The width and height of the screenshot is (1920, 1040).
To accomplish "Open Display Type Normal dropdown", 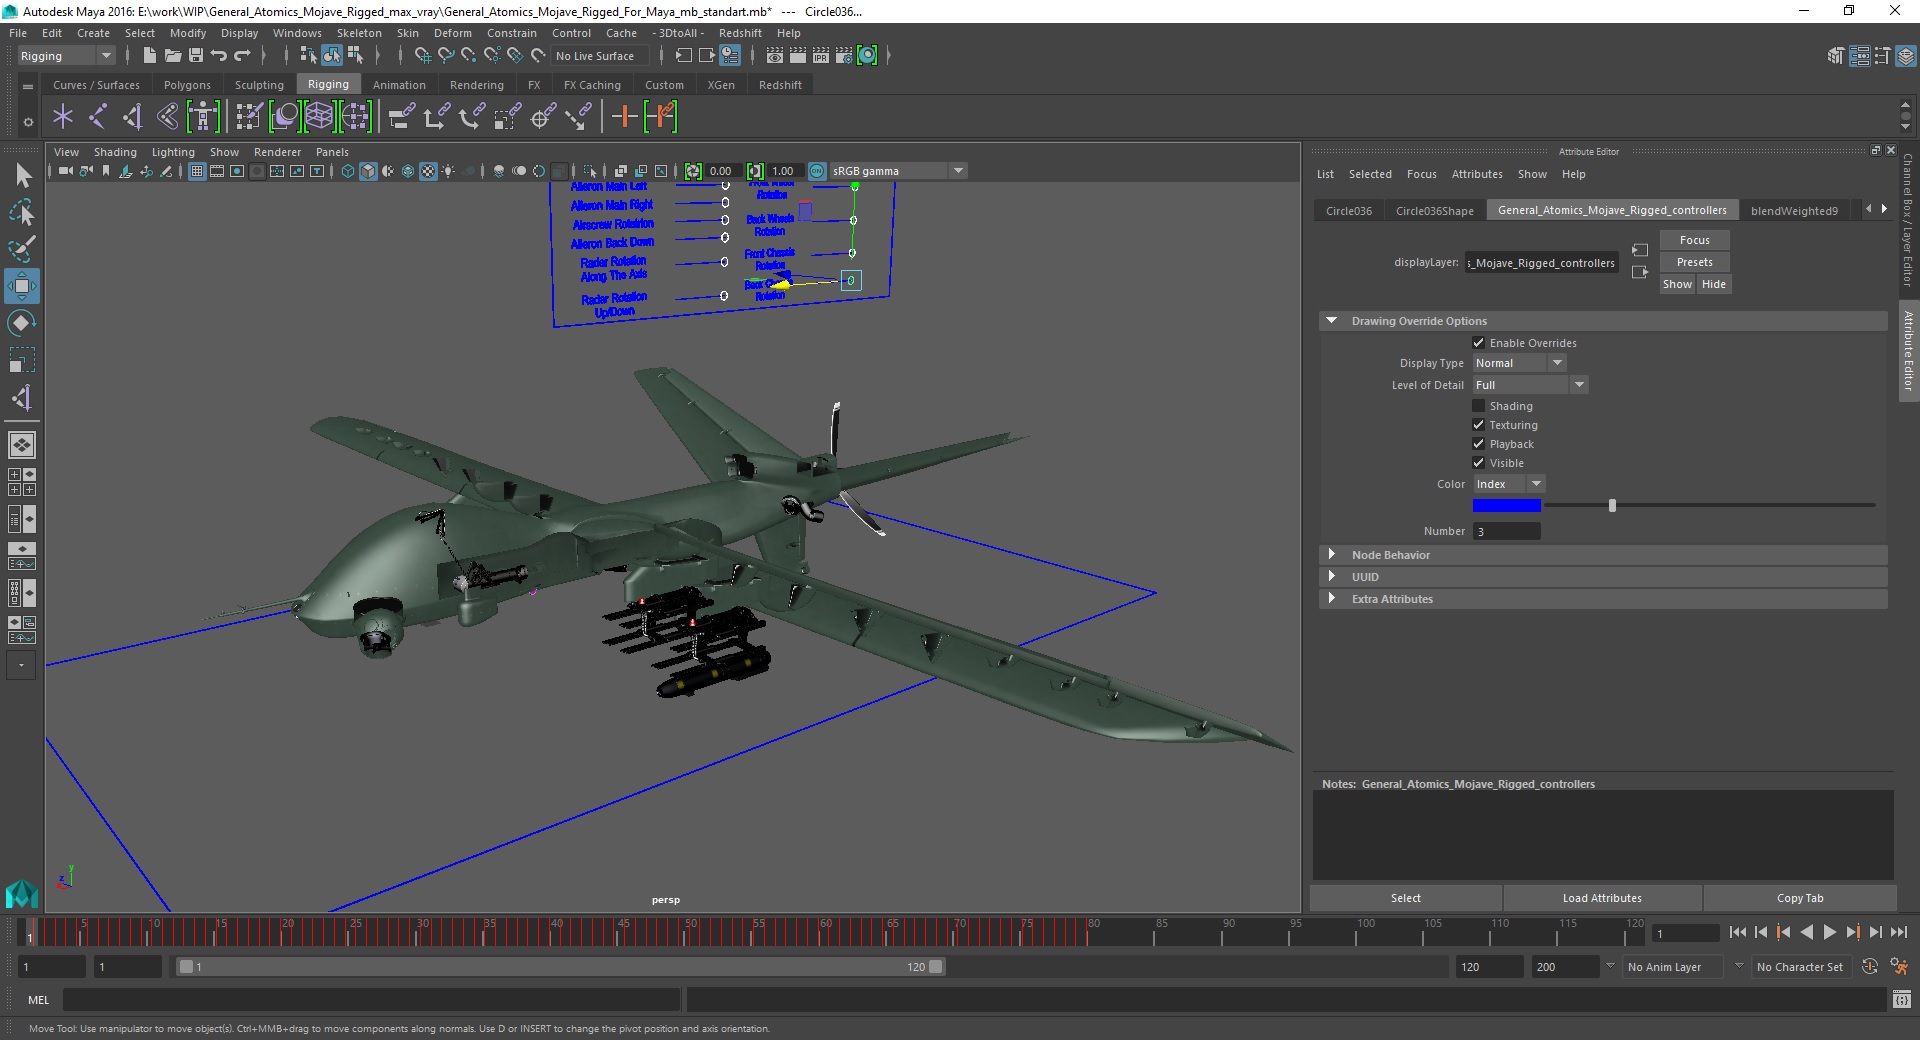I will pos(1519,363).
